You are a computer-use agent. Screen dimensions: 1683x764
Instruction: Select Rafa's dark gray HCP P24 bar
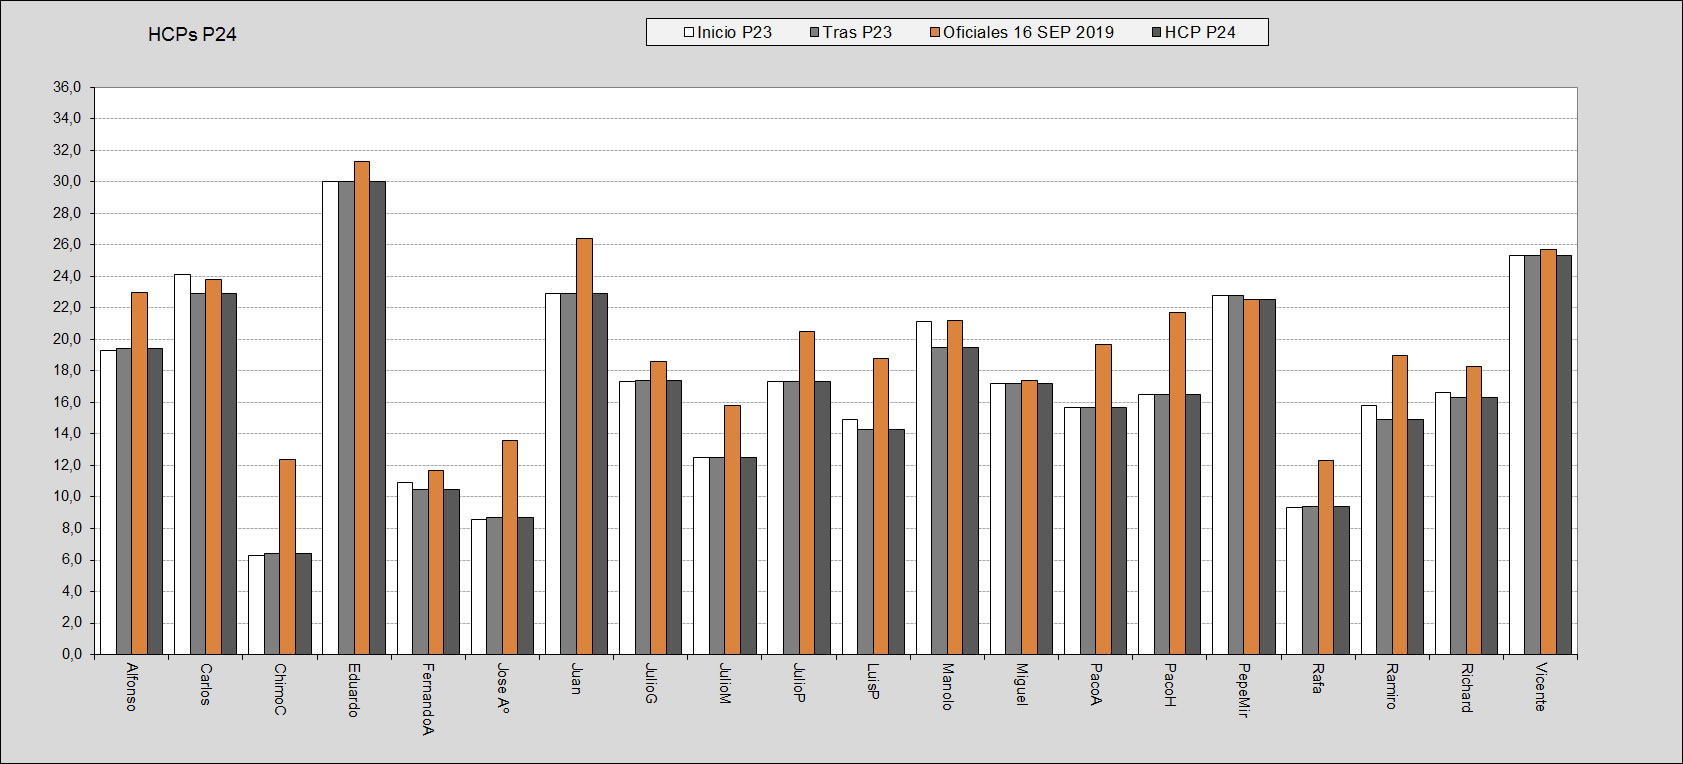click(x=1341, y=580)
